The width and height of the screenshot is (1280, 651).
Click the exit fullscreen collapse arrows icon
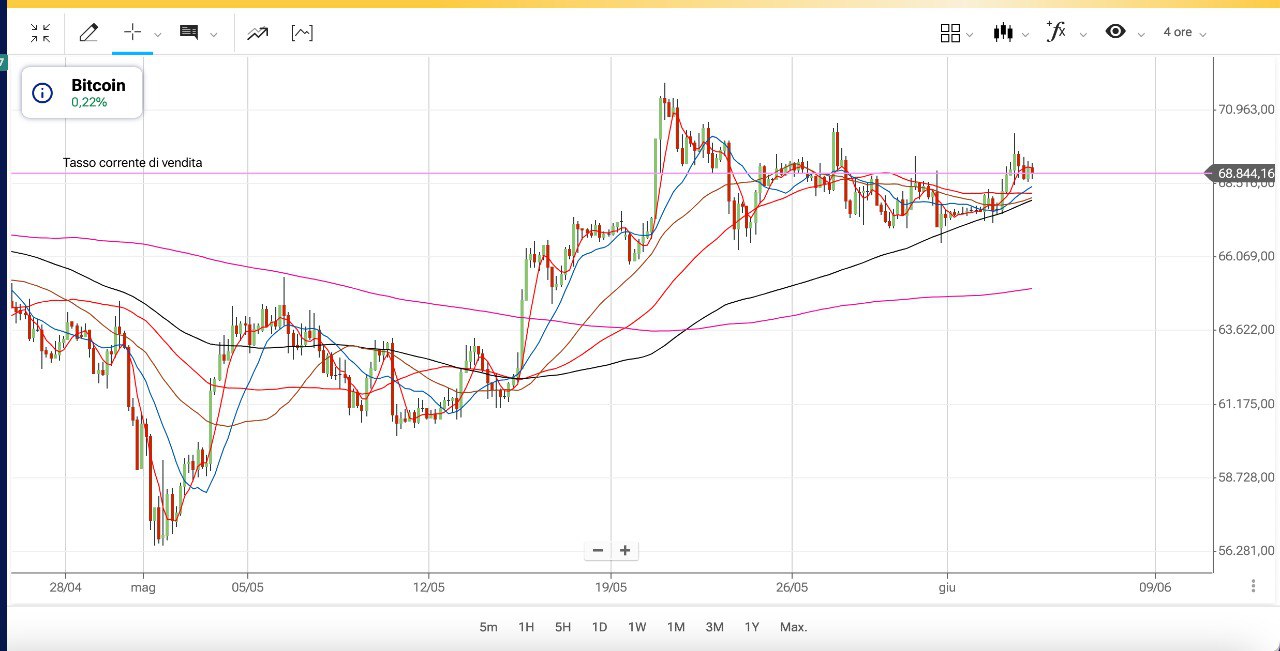(x=40, y=33)
